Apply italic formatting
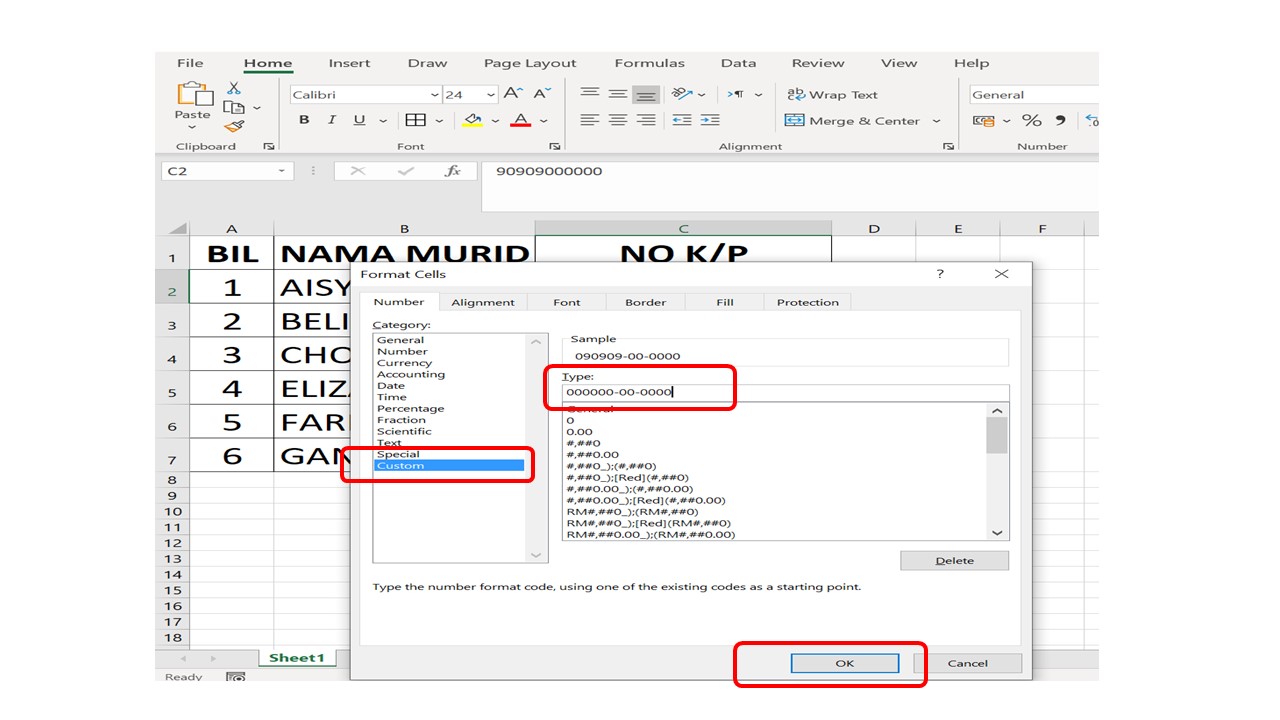The image size is (1280, 720). coord(331,120)
